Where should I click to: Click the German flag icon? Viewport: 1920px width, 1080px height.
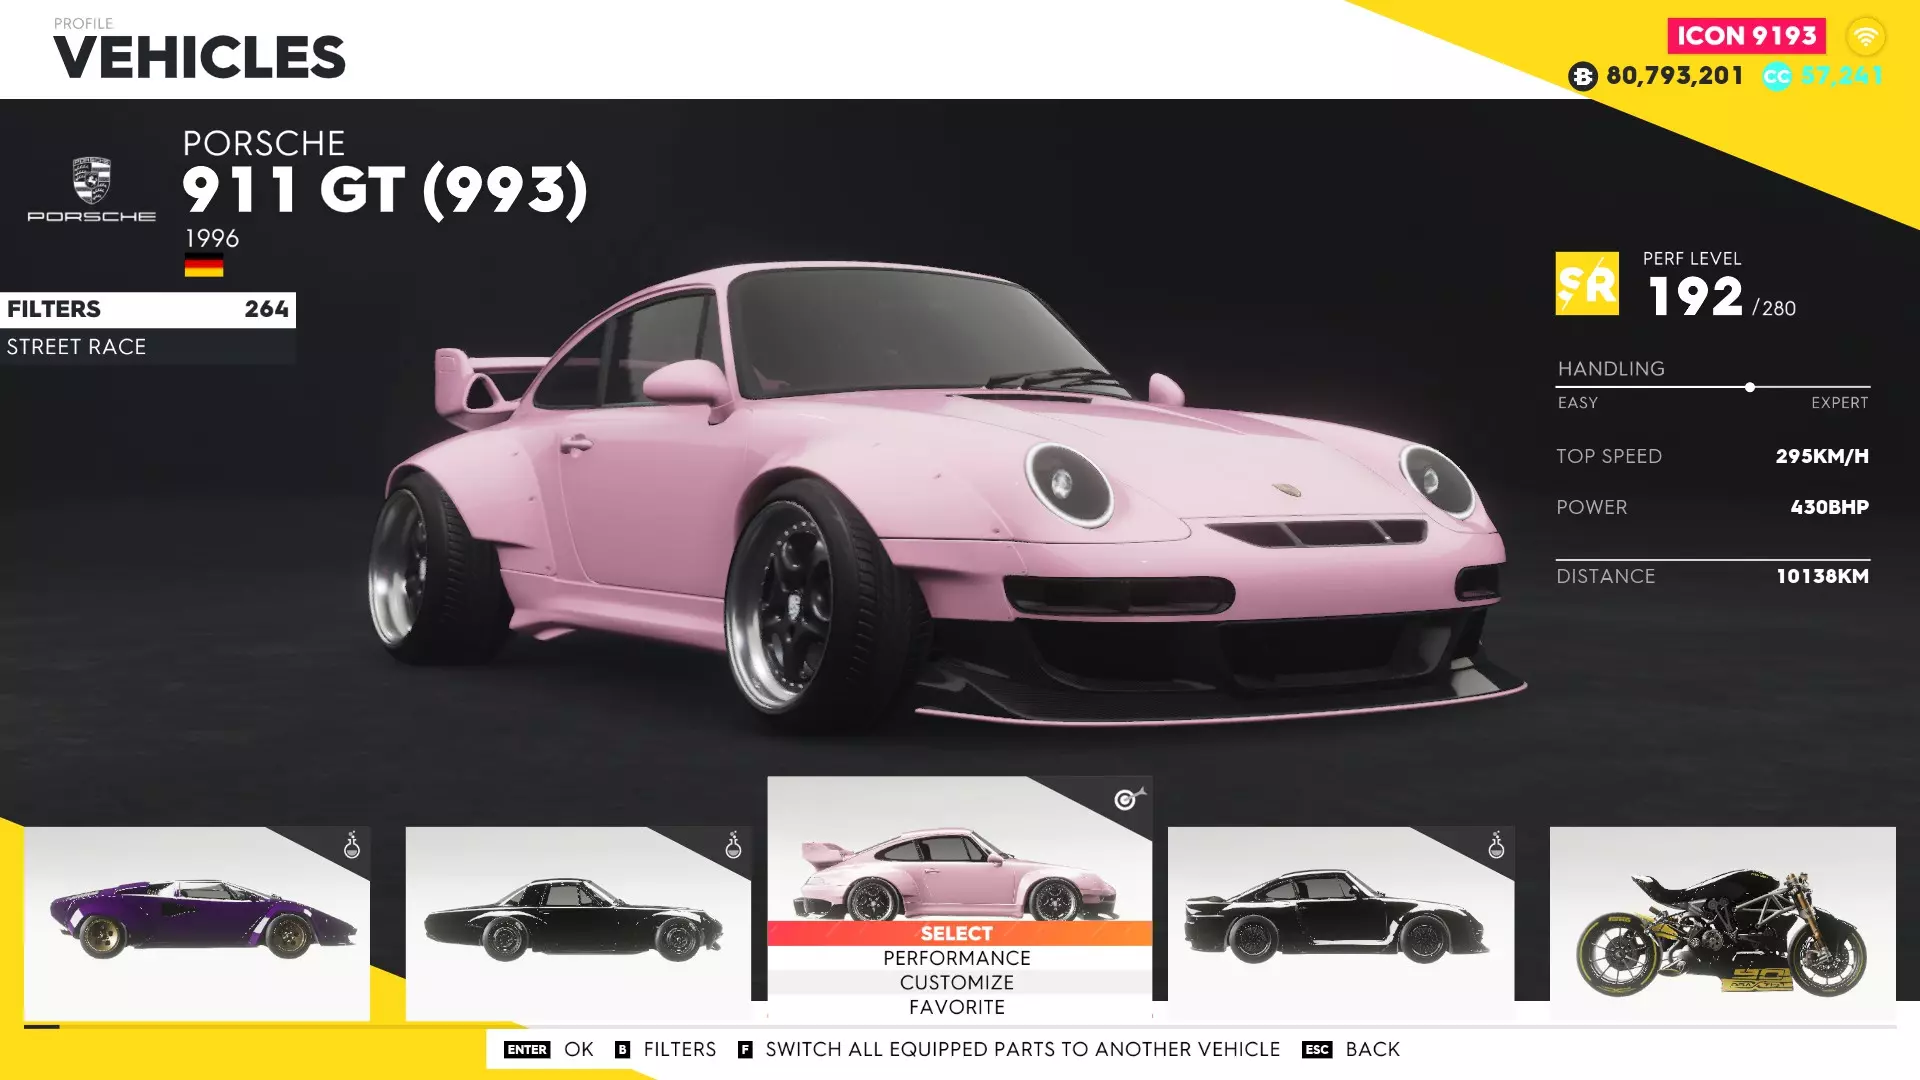pos(204,267)
